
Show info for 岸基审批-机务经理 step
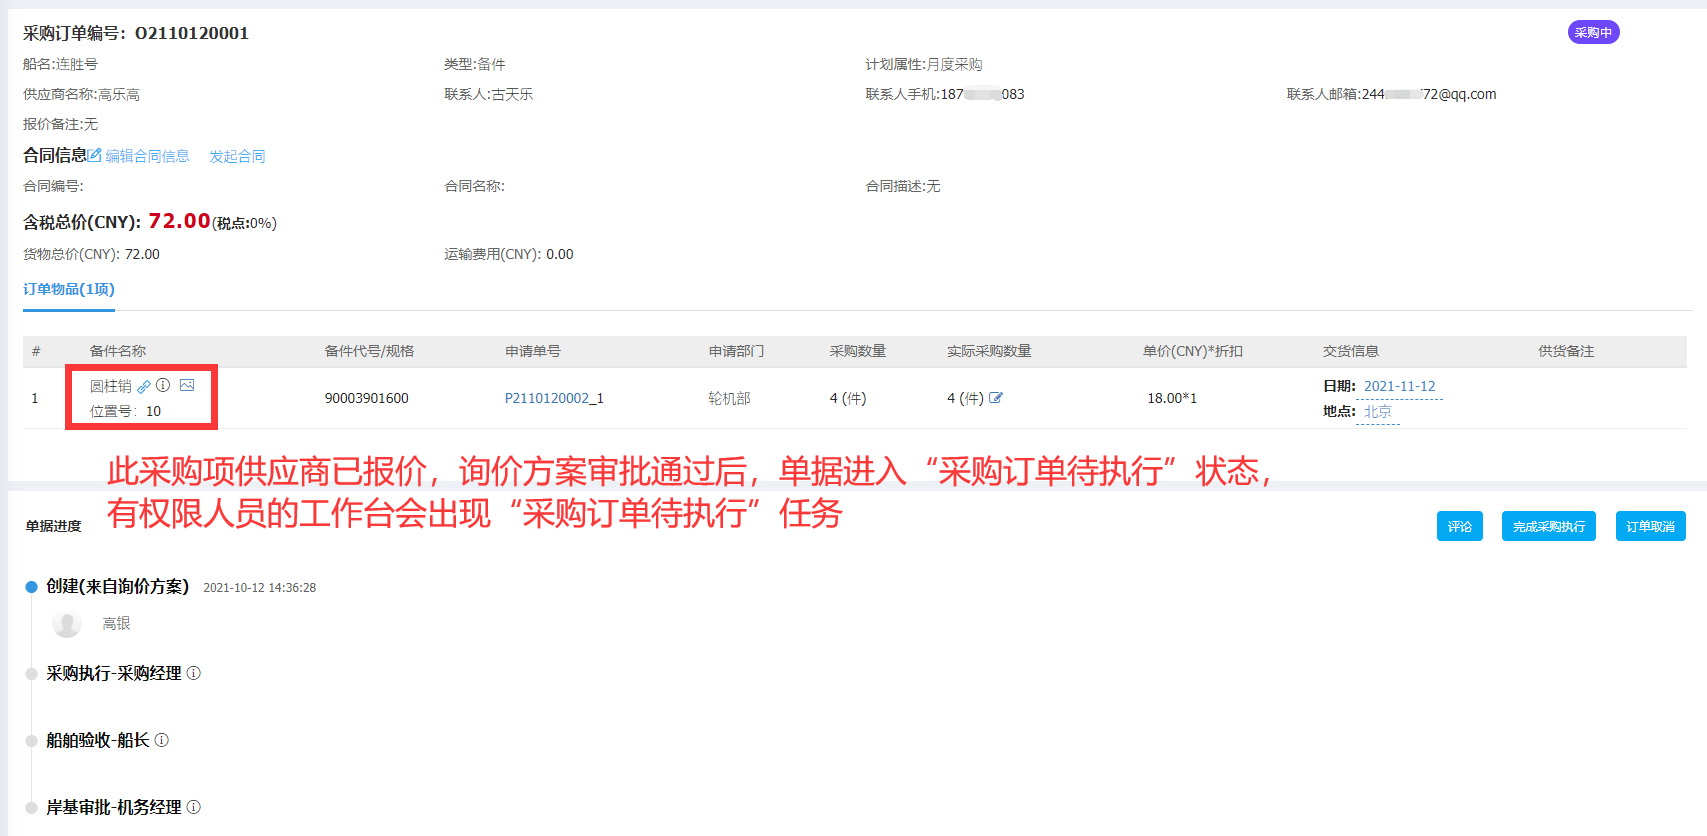pyautogui.click(x=194, y=807)
